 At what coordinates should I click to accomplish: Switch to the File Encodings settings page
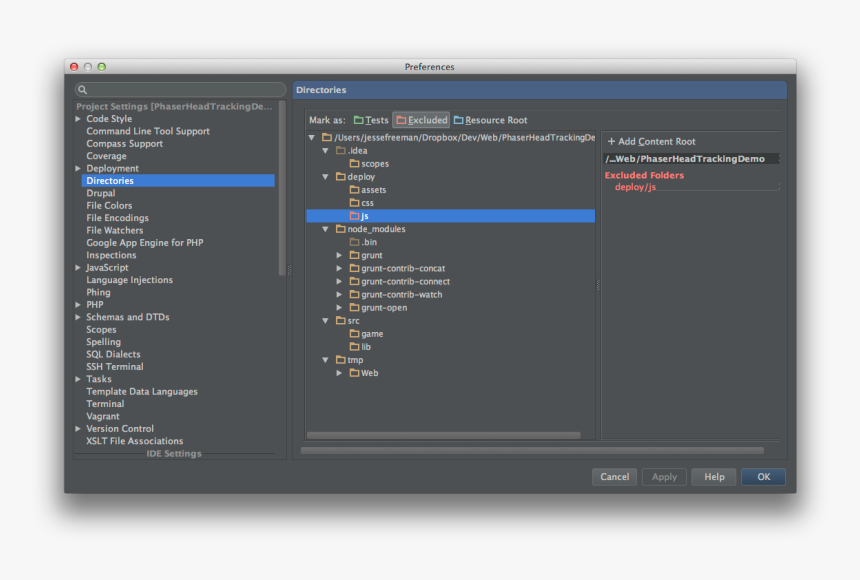(x=116, y=217)
